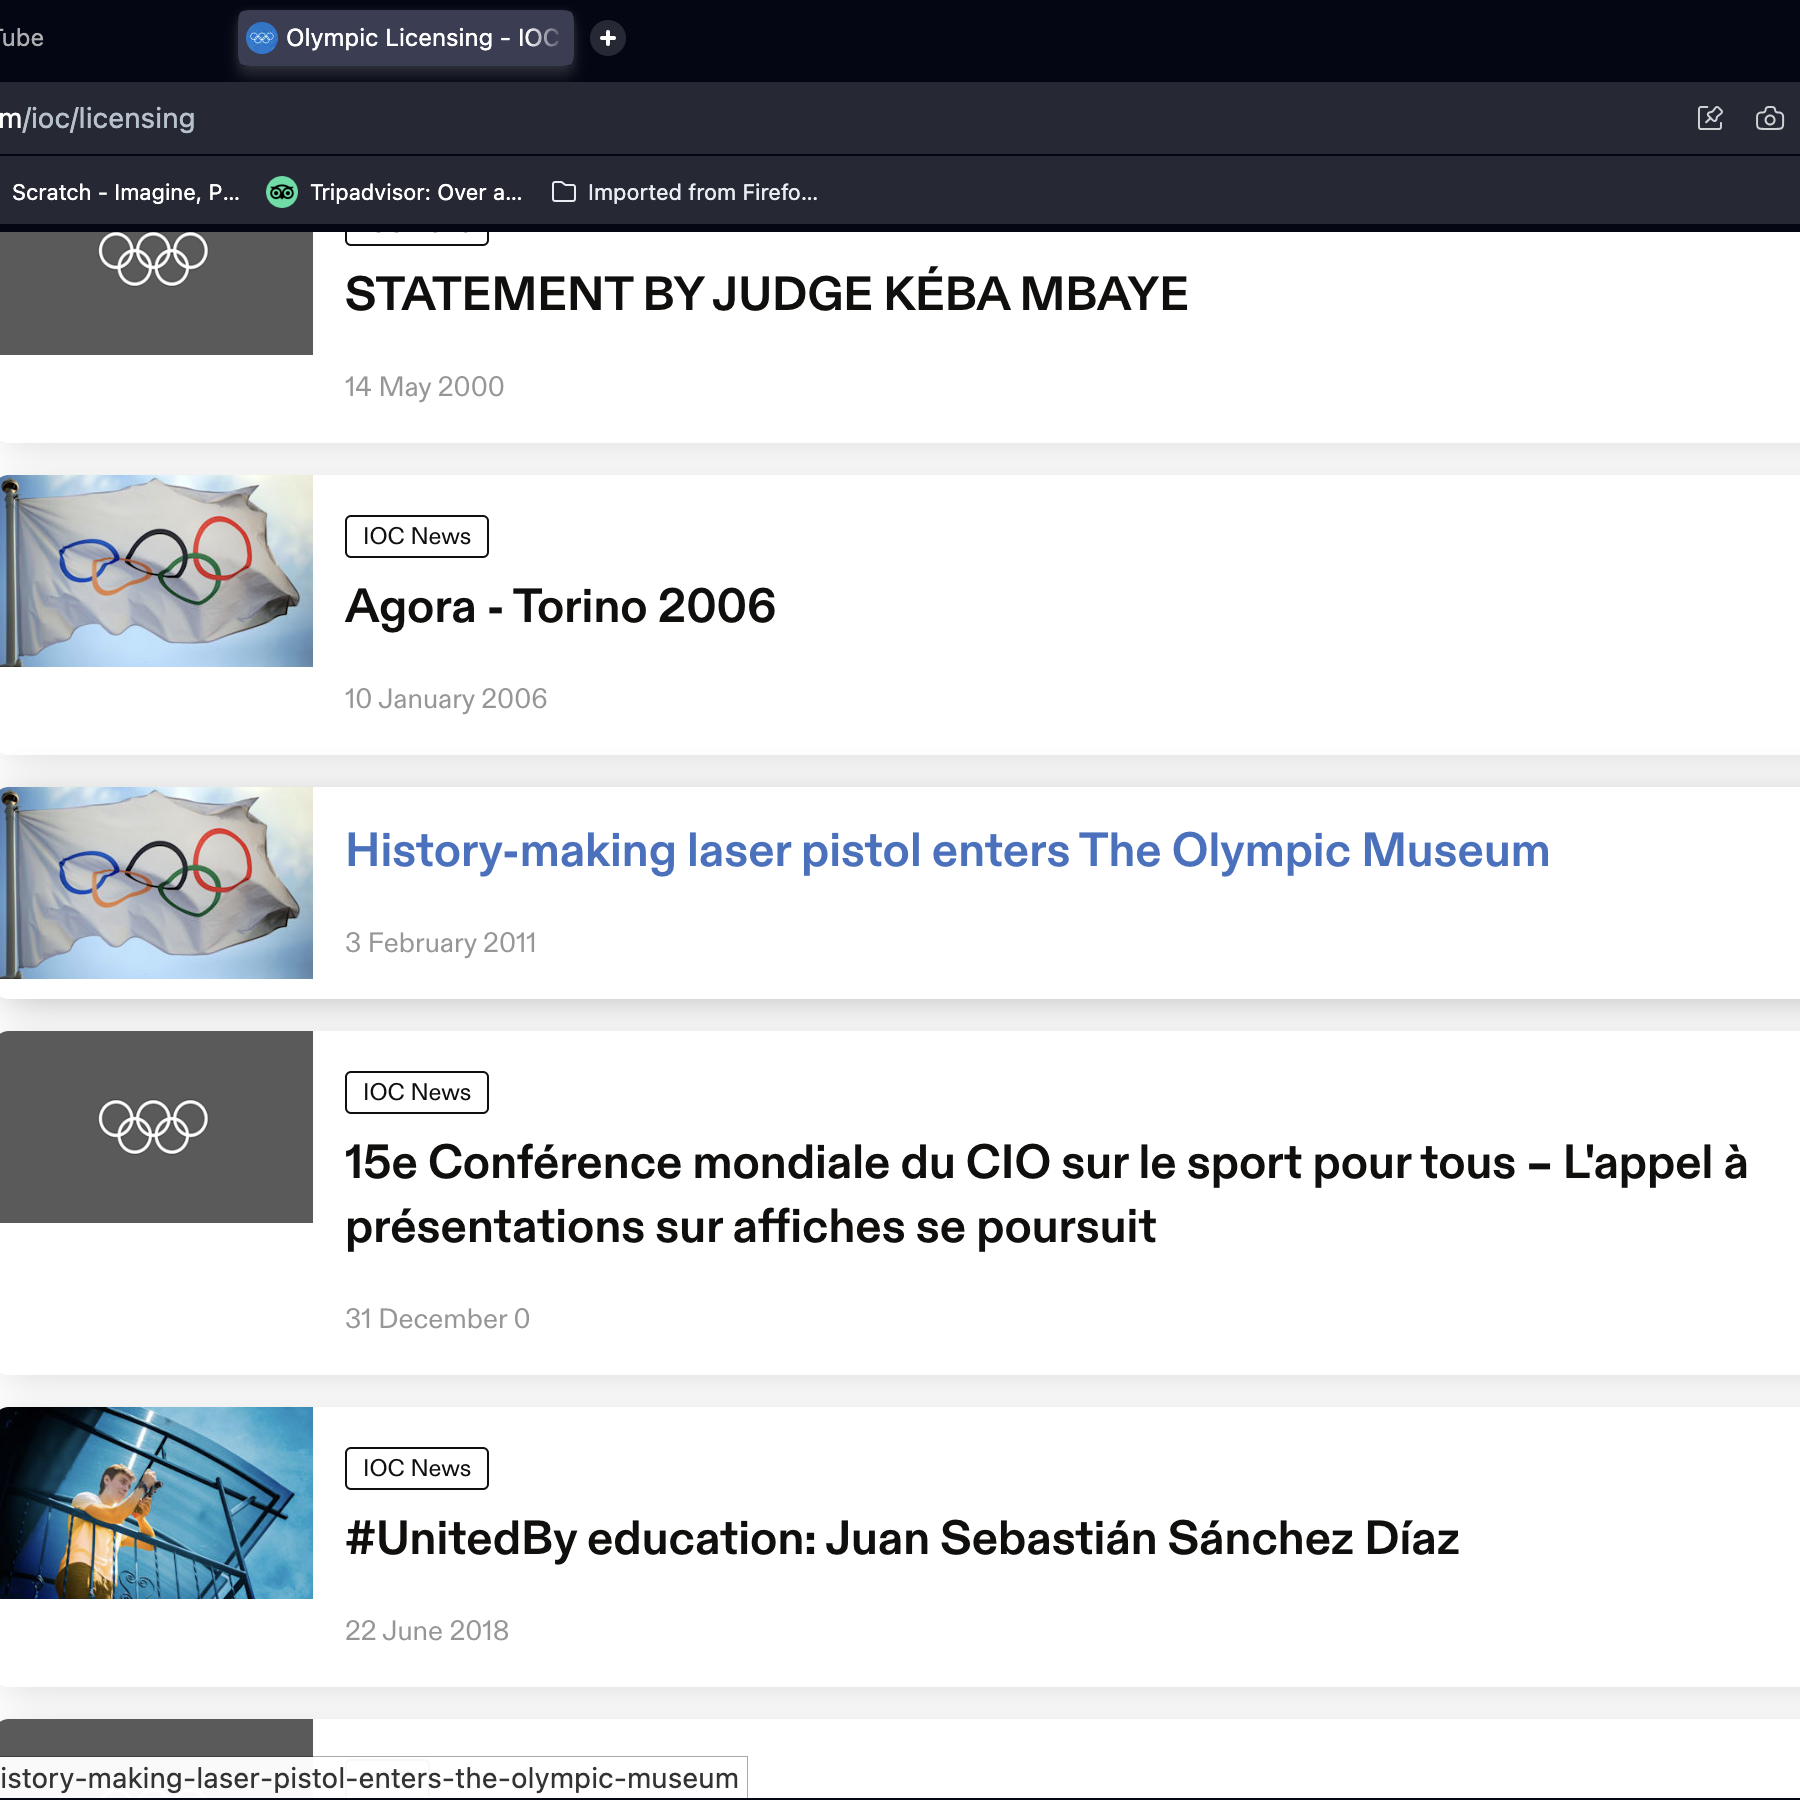
Task: Open the #UnitedBy education Juan Sebastián article
Action: (x=901, y=1539)
